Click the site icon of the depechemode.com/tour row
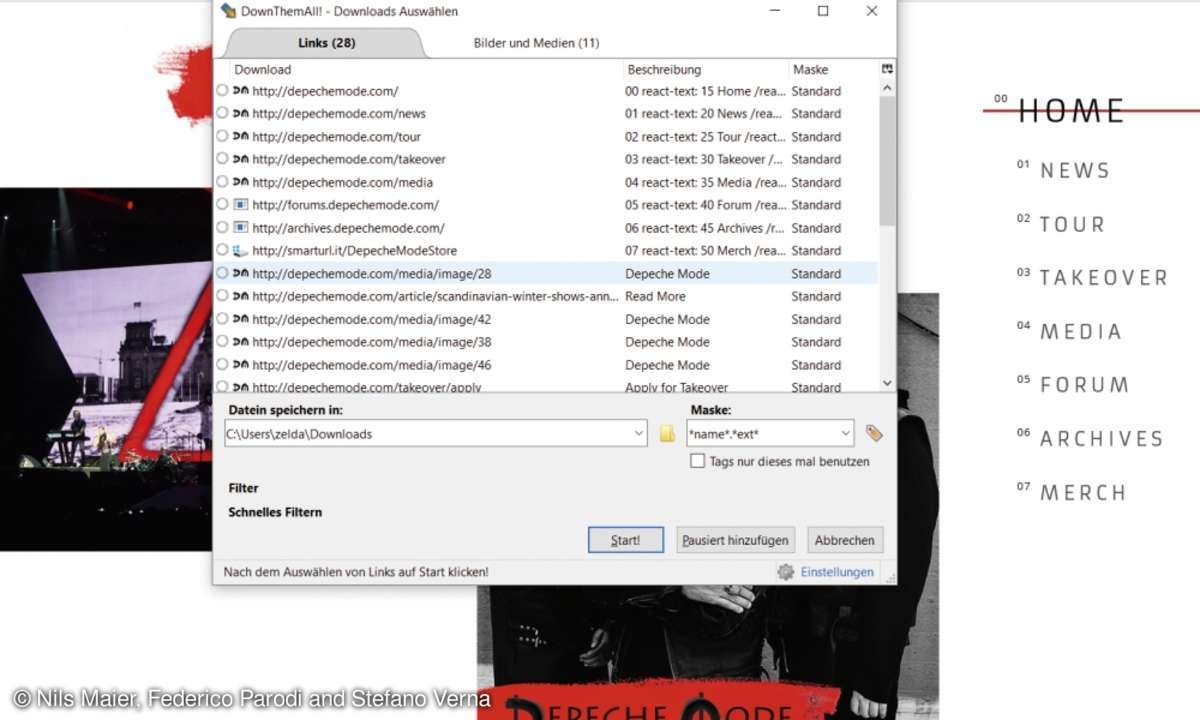The height and width of the screenshot is (720, 1200). pos(240,137)
